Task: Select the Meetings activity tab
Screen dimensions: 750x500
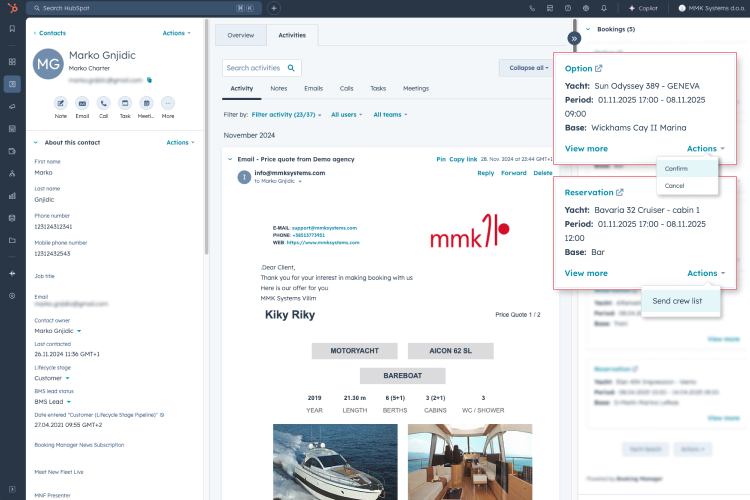Action: (x=416, y=89)
